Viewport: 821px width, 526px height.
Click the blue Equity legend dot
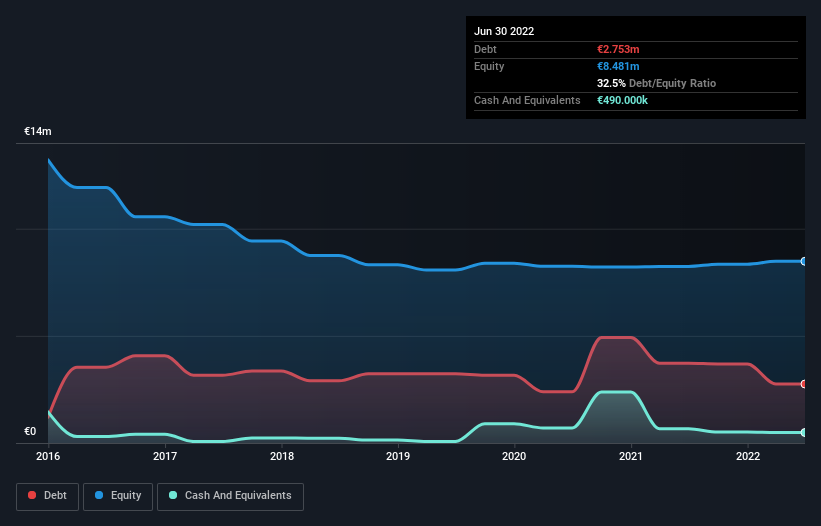pyautogui.click(x=99, y=495)
